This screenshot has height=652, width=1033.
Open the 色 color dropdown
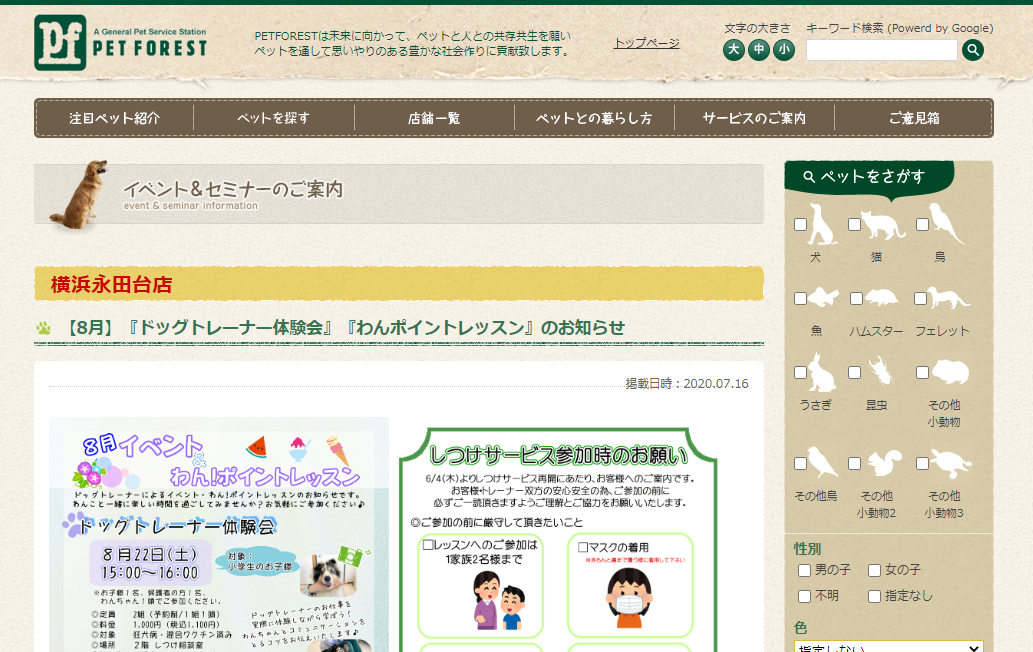tap(889, 646)
